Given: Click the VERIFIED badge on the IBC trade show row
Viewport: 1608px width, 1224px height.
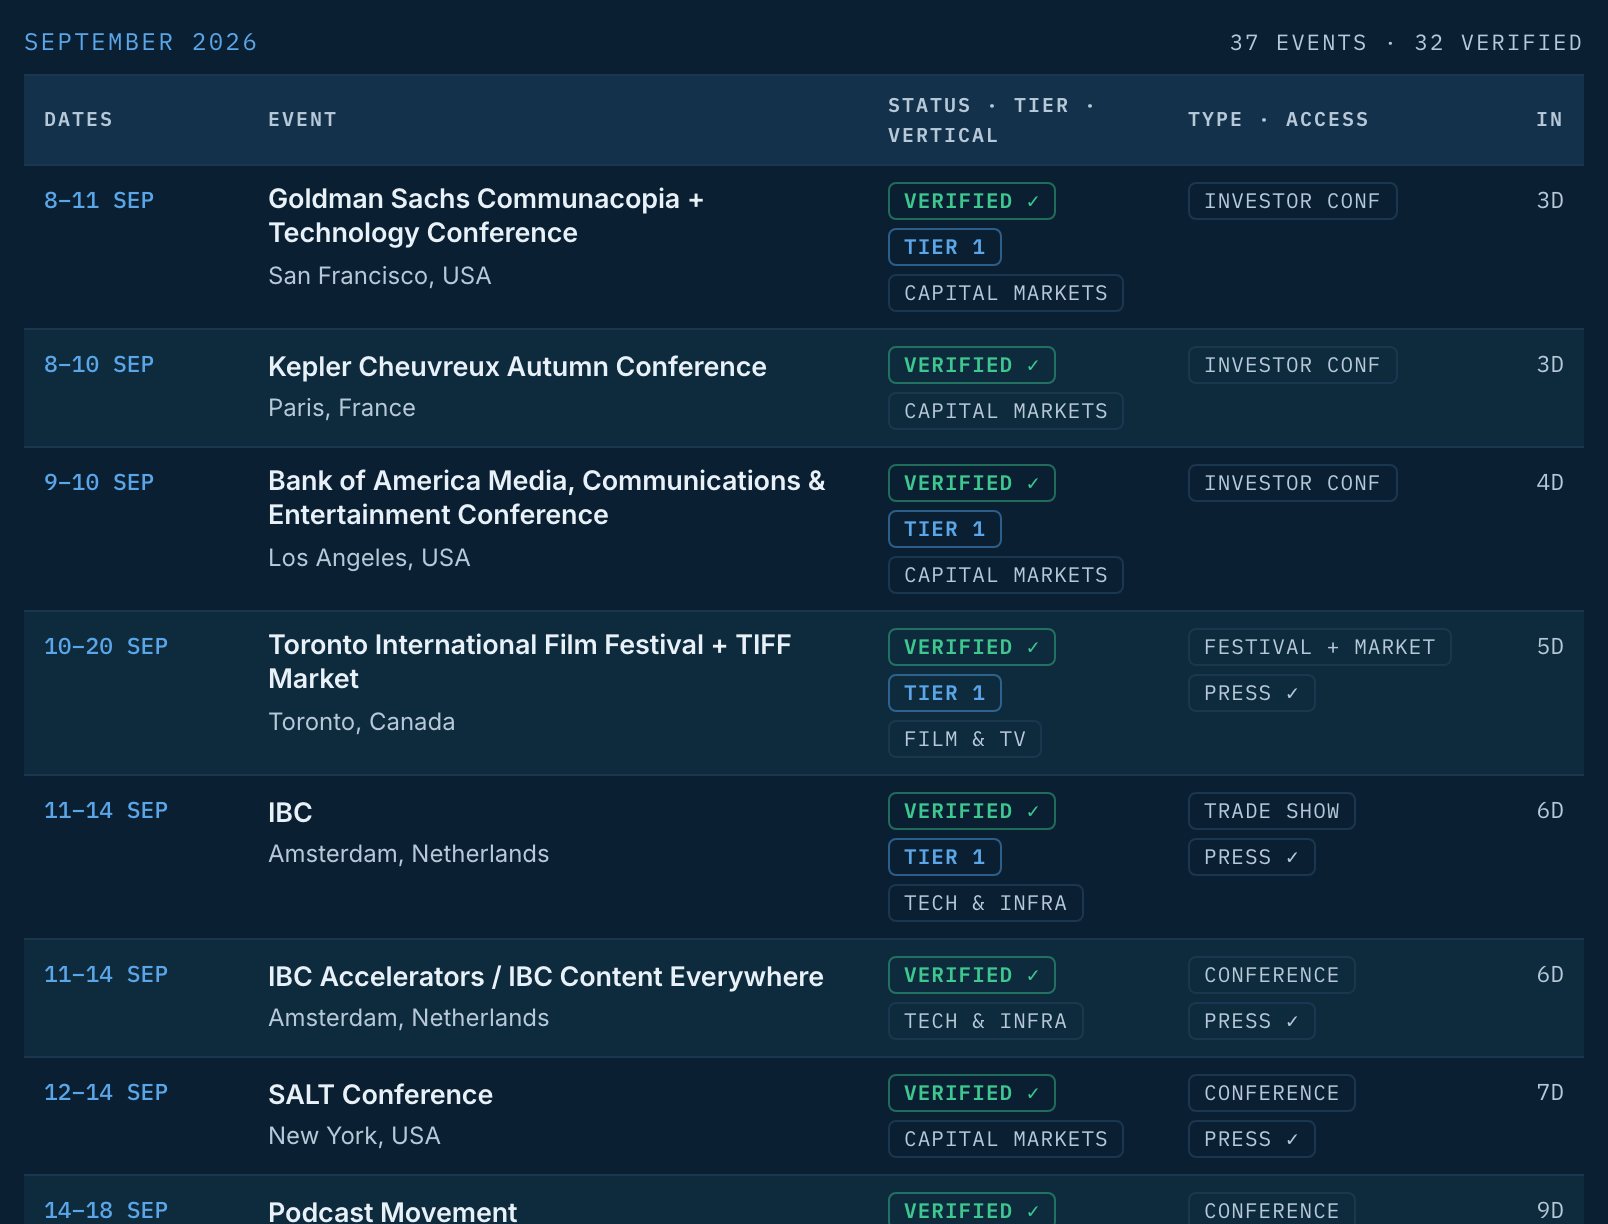Looking at the screenshot, I should (972, 811).
